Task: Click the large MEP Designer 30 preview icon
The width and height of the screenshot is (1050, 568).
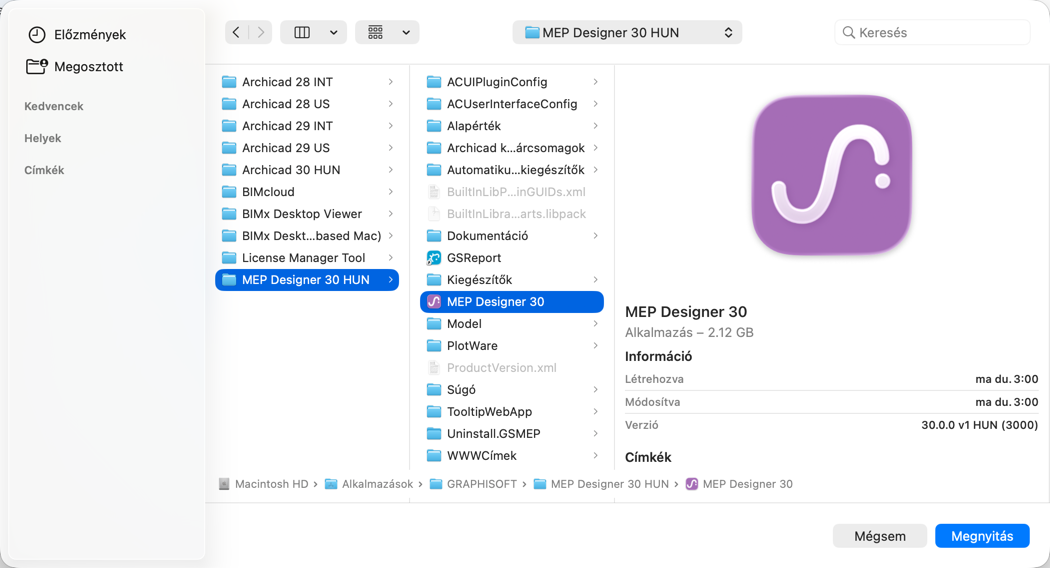Action: (832, 175)
